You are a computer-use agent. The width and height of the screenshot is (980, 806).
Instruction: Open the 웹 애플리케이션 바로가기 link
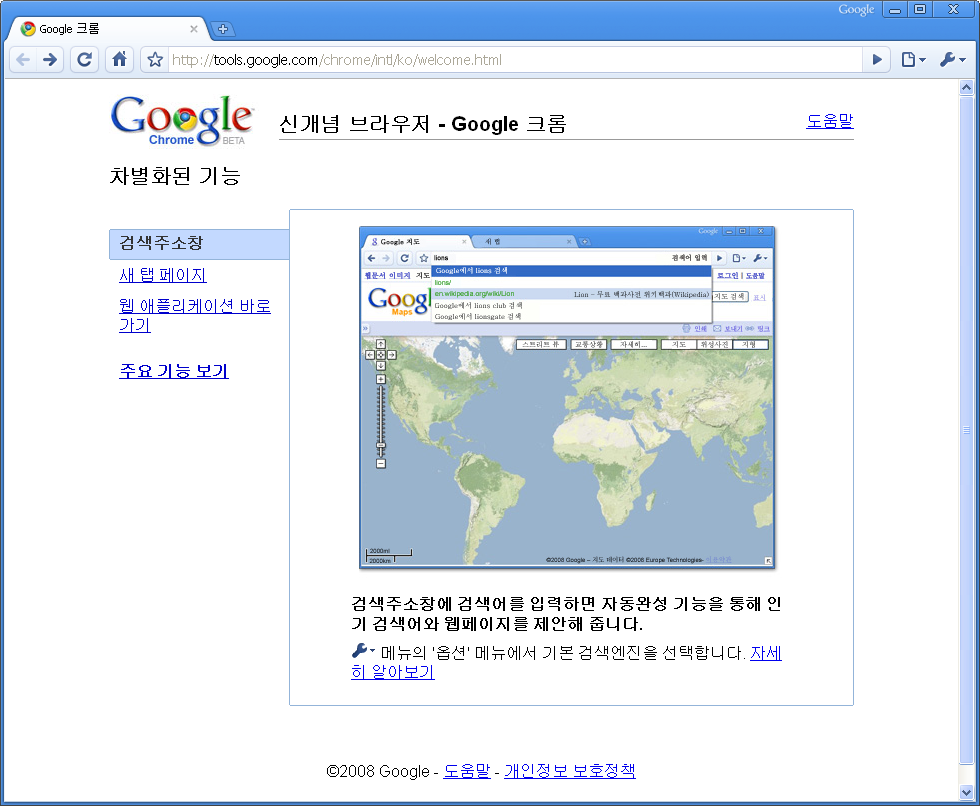194,316
